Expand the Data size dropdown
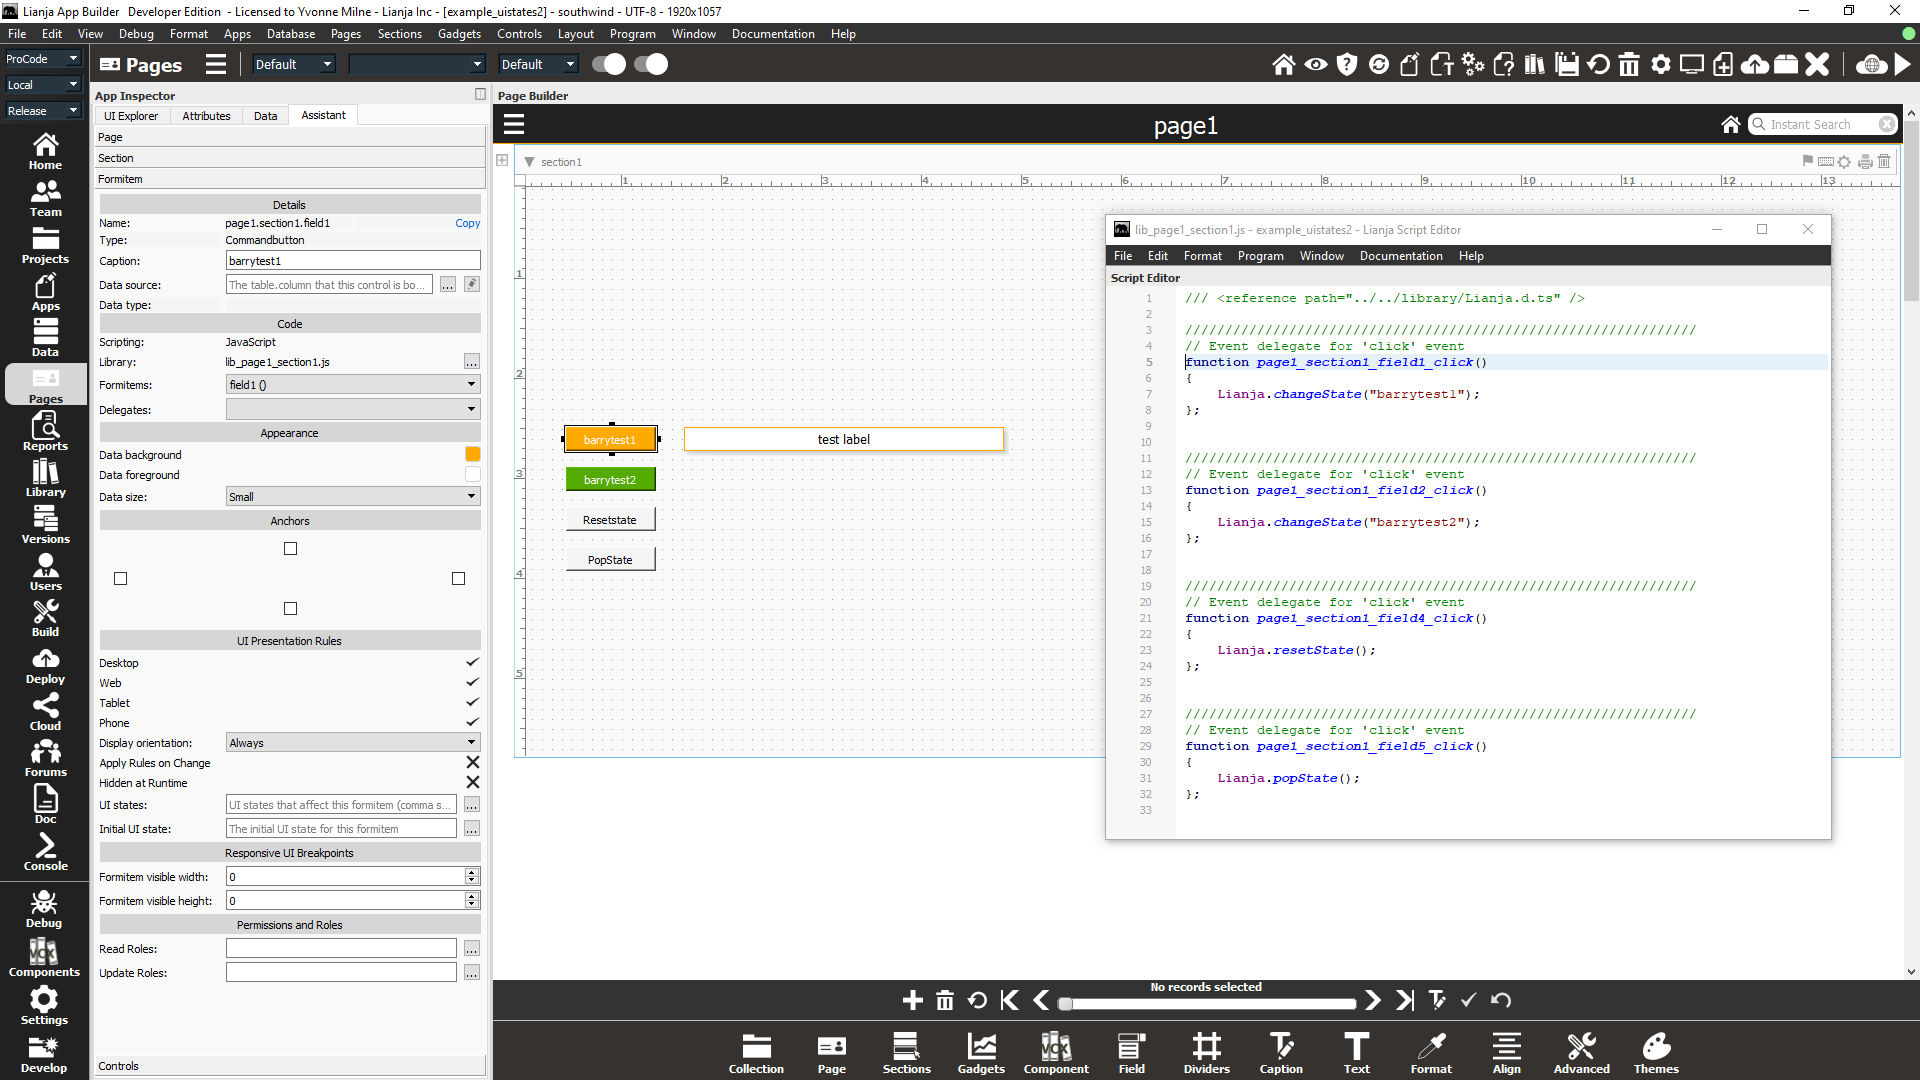The image size is (1920, 1080). (x=352, y=497)
